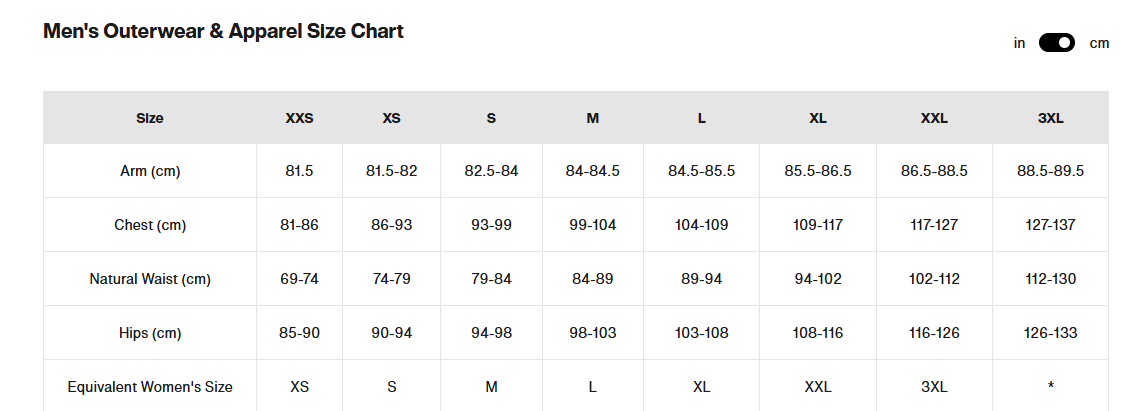Screen dimensions: 1142x411
Task: Click the Equivalent Women's Size row label
Action: tap(150, 387)
